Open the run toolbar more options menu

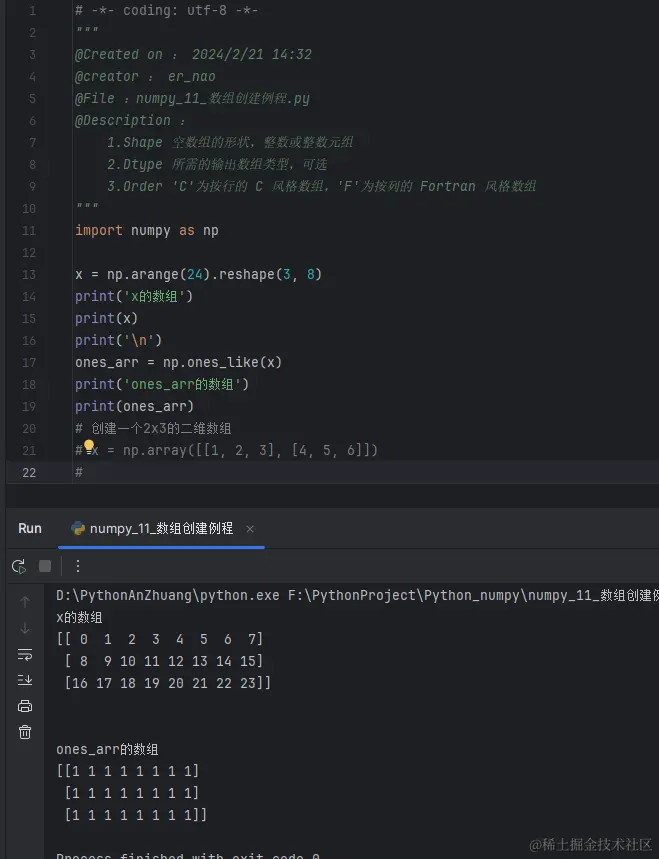78,566
